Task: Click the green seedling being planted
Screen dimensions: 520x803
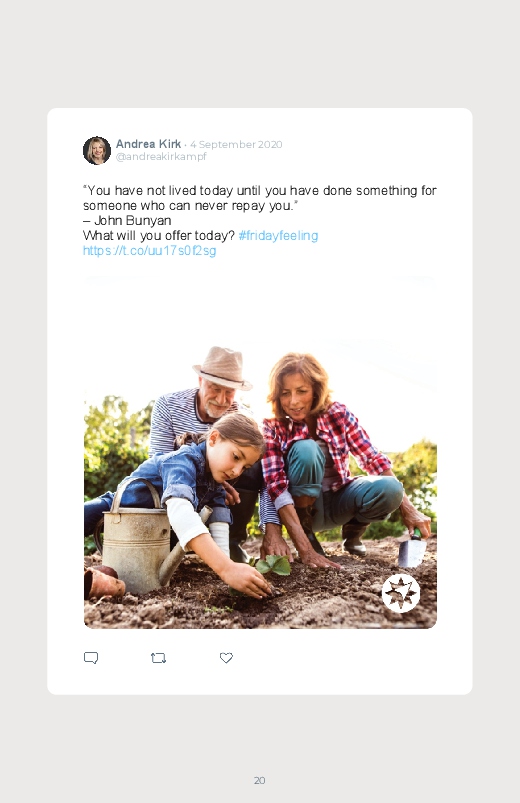Action: coord(272,565)
